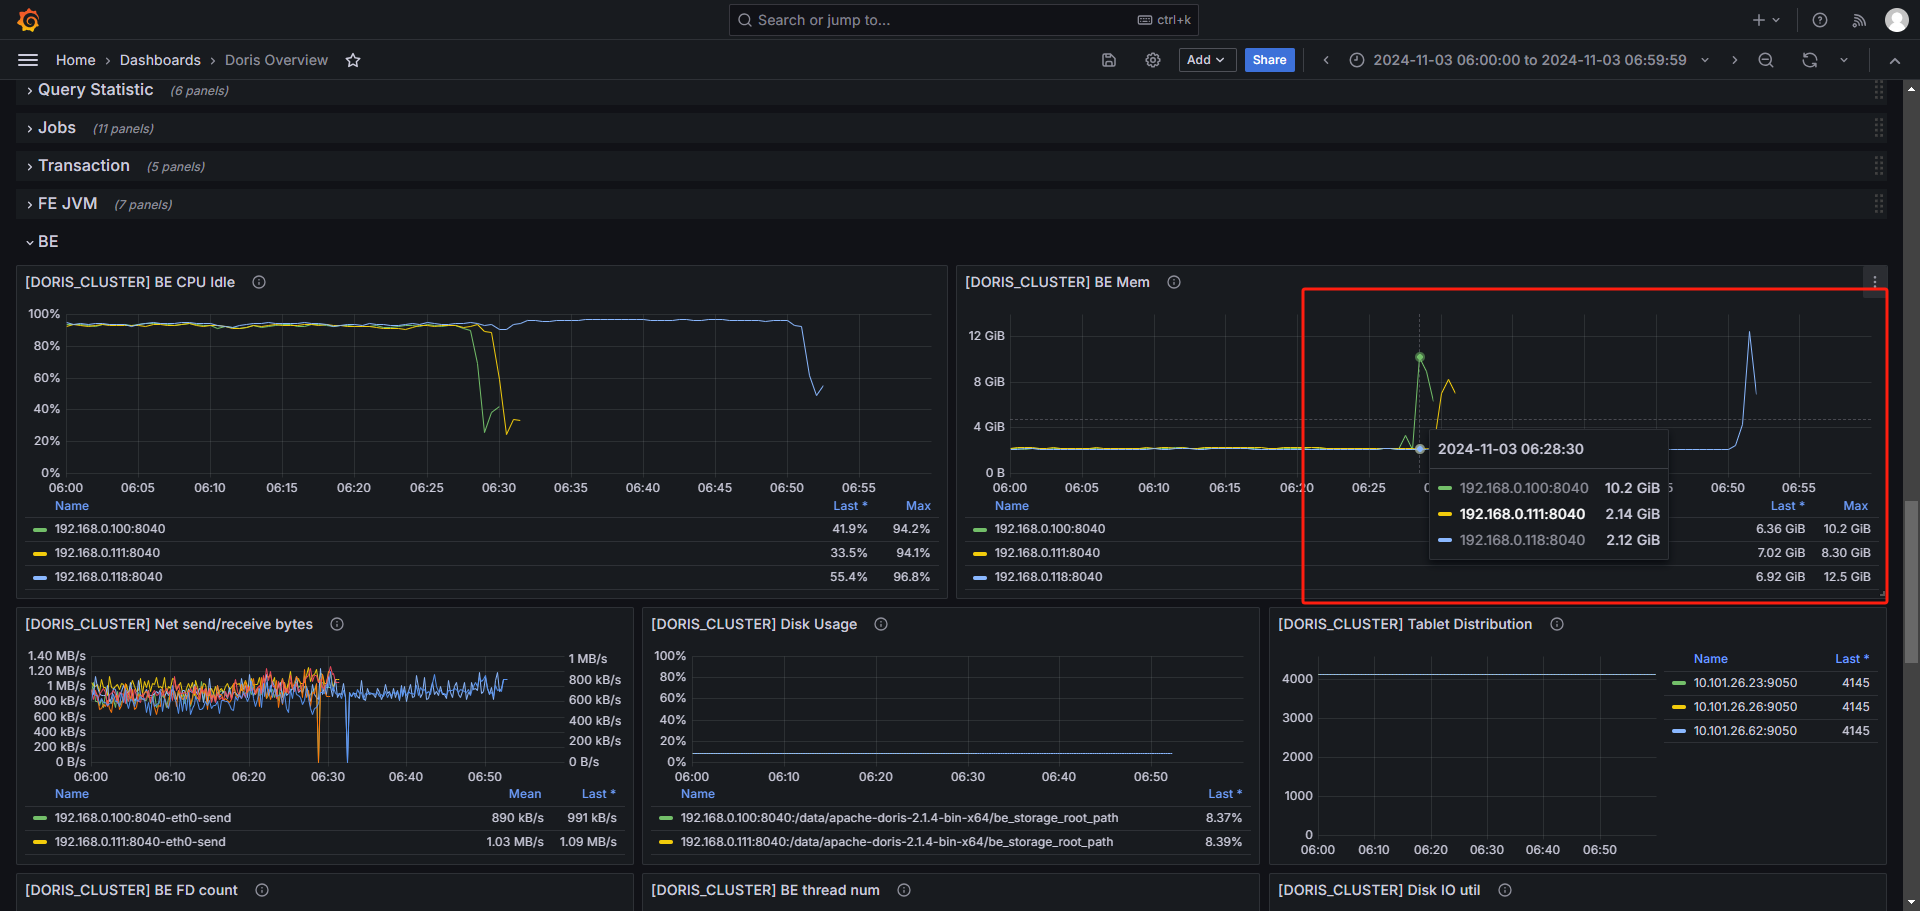Go to Dashboards breadcrumb
Viewport: 1920px width, 911px height.
pyautogui.click(x=160, y=60)
